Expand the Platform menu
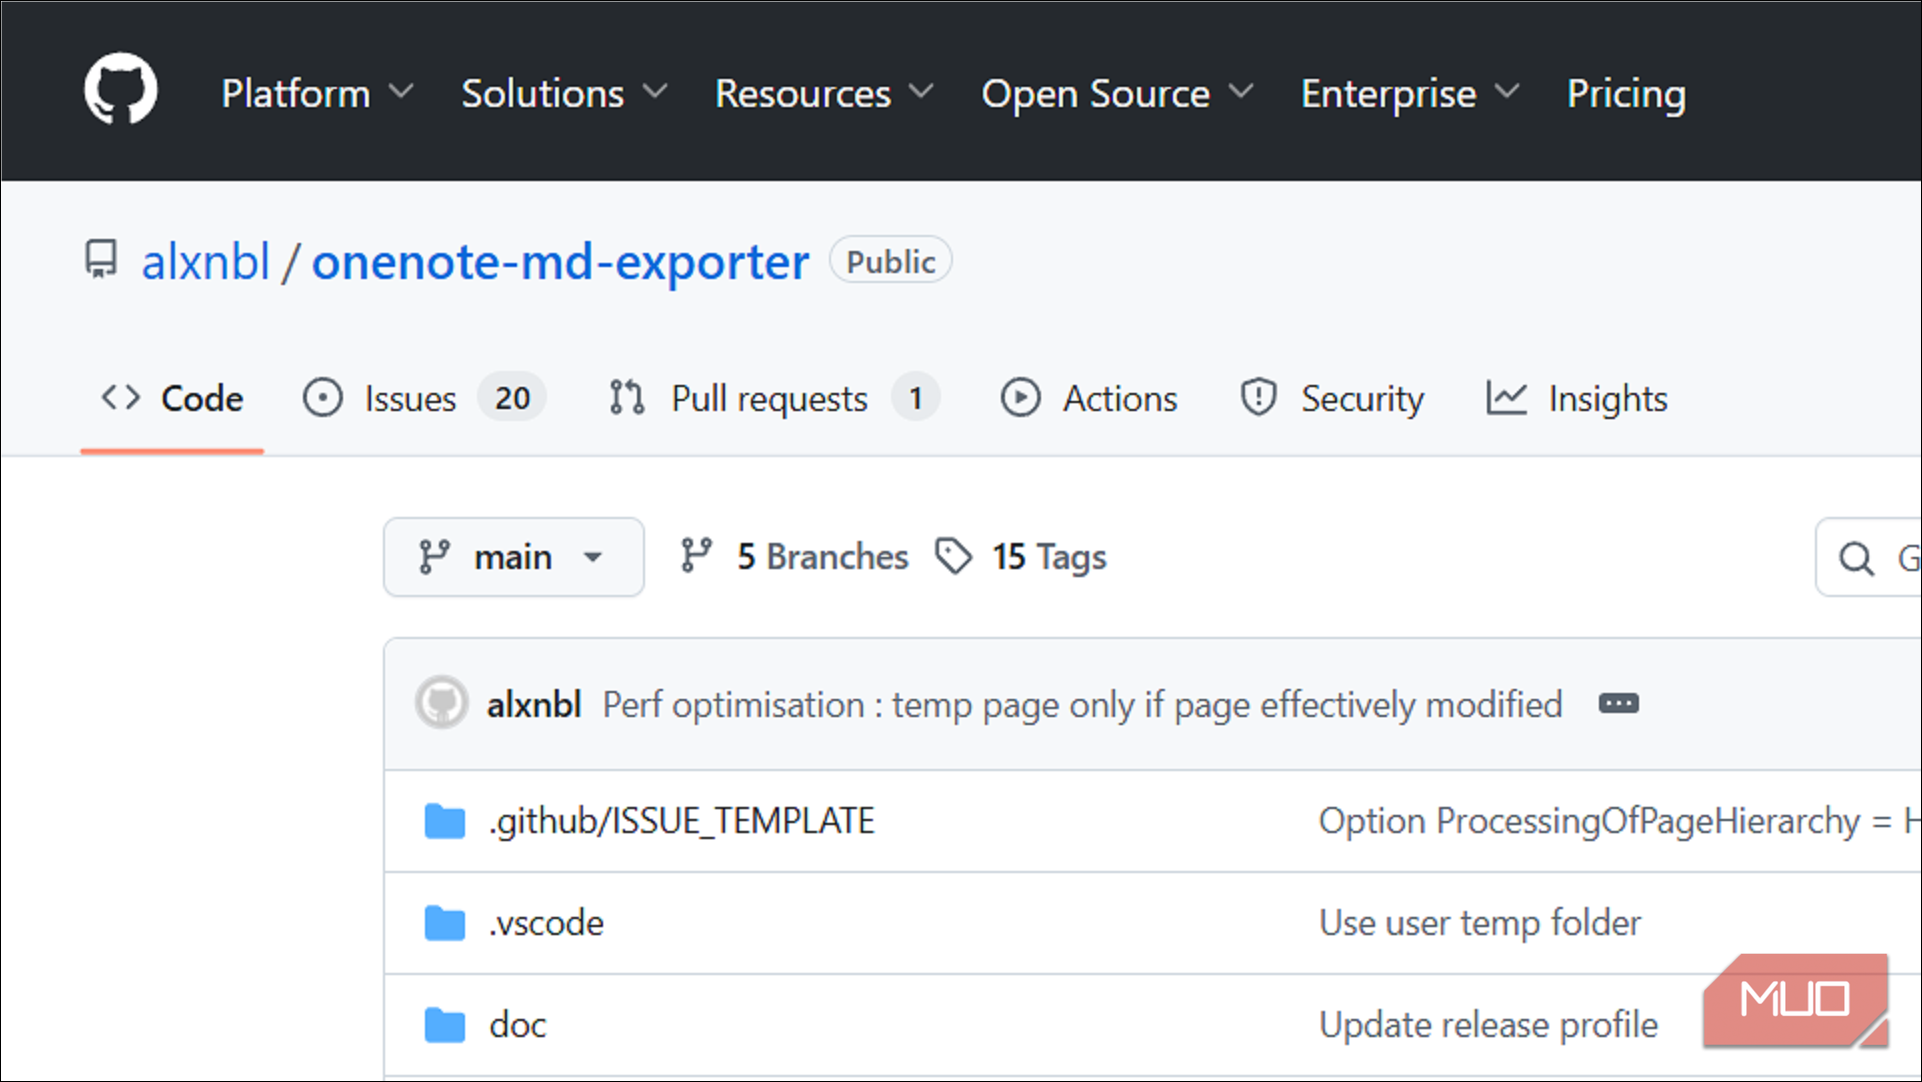Viewport: 1922px width, 1082px height. (316, 94)
